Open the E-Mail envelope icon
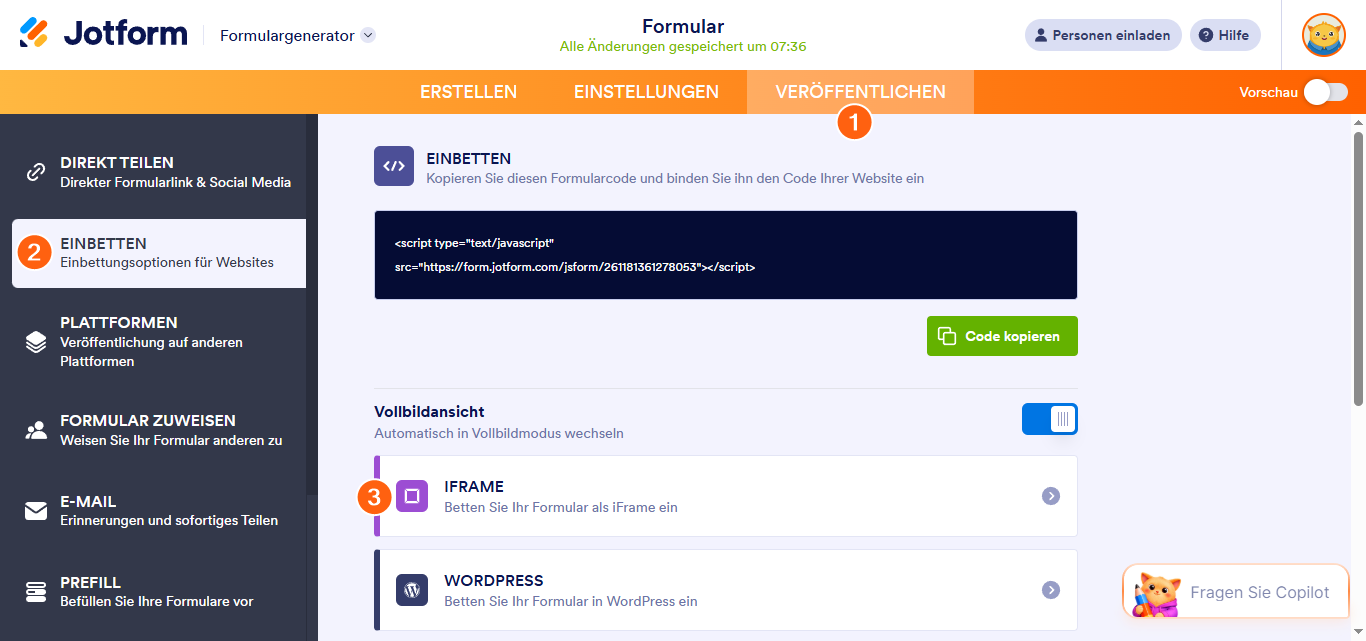This screenshot has height=641, width=1366. tap(36, 511)
